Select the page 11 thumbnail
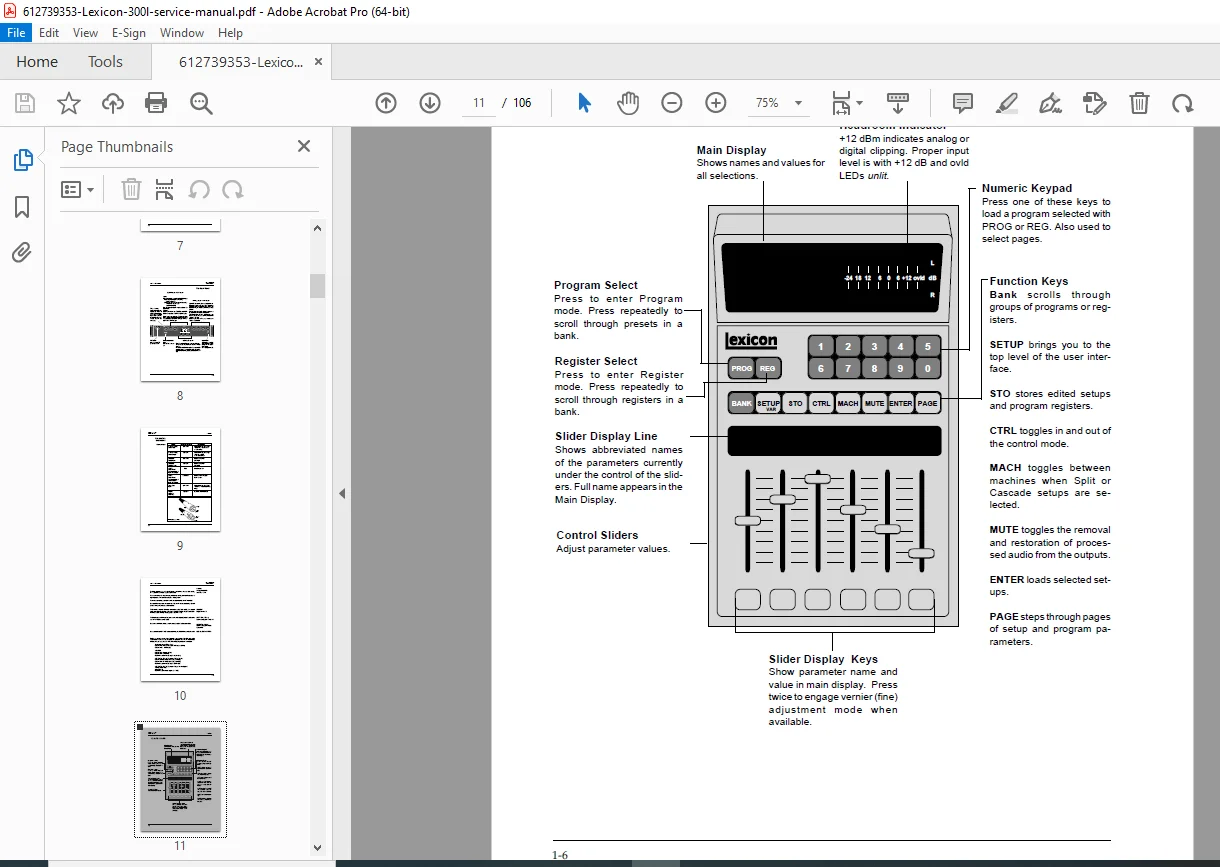The image size is (1220, 867). (x=180, y=779)
